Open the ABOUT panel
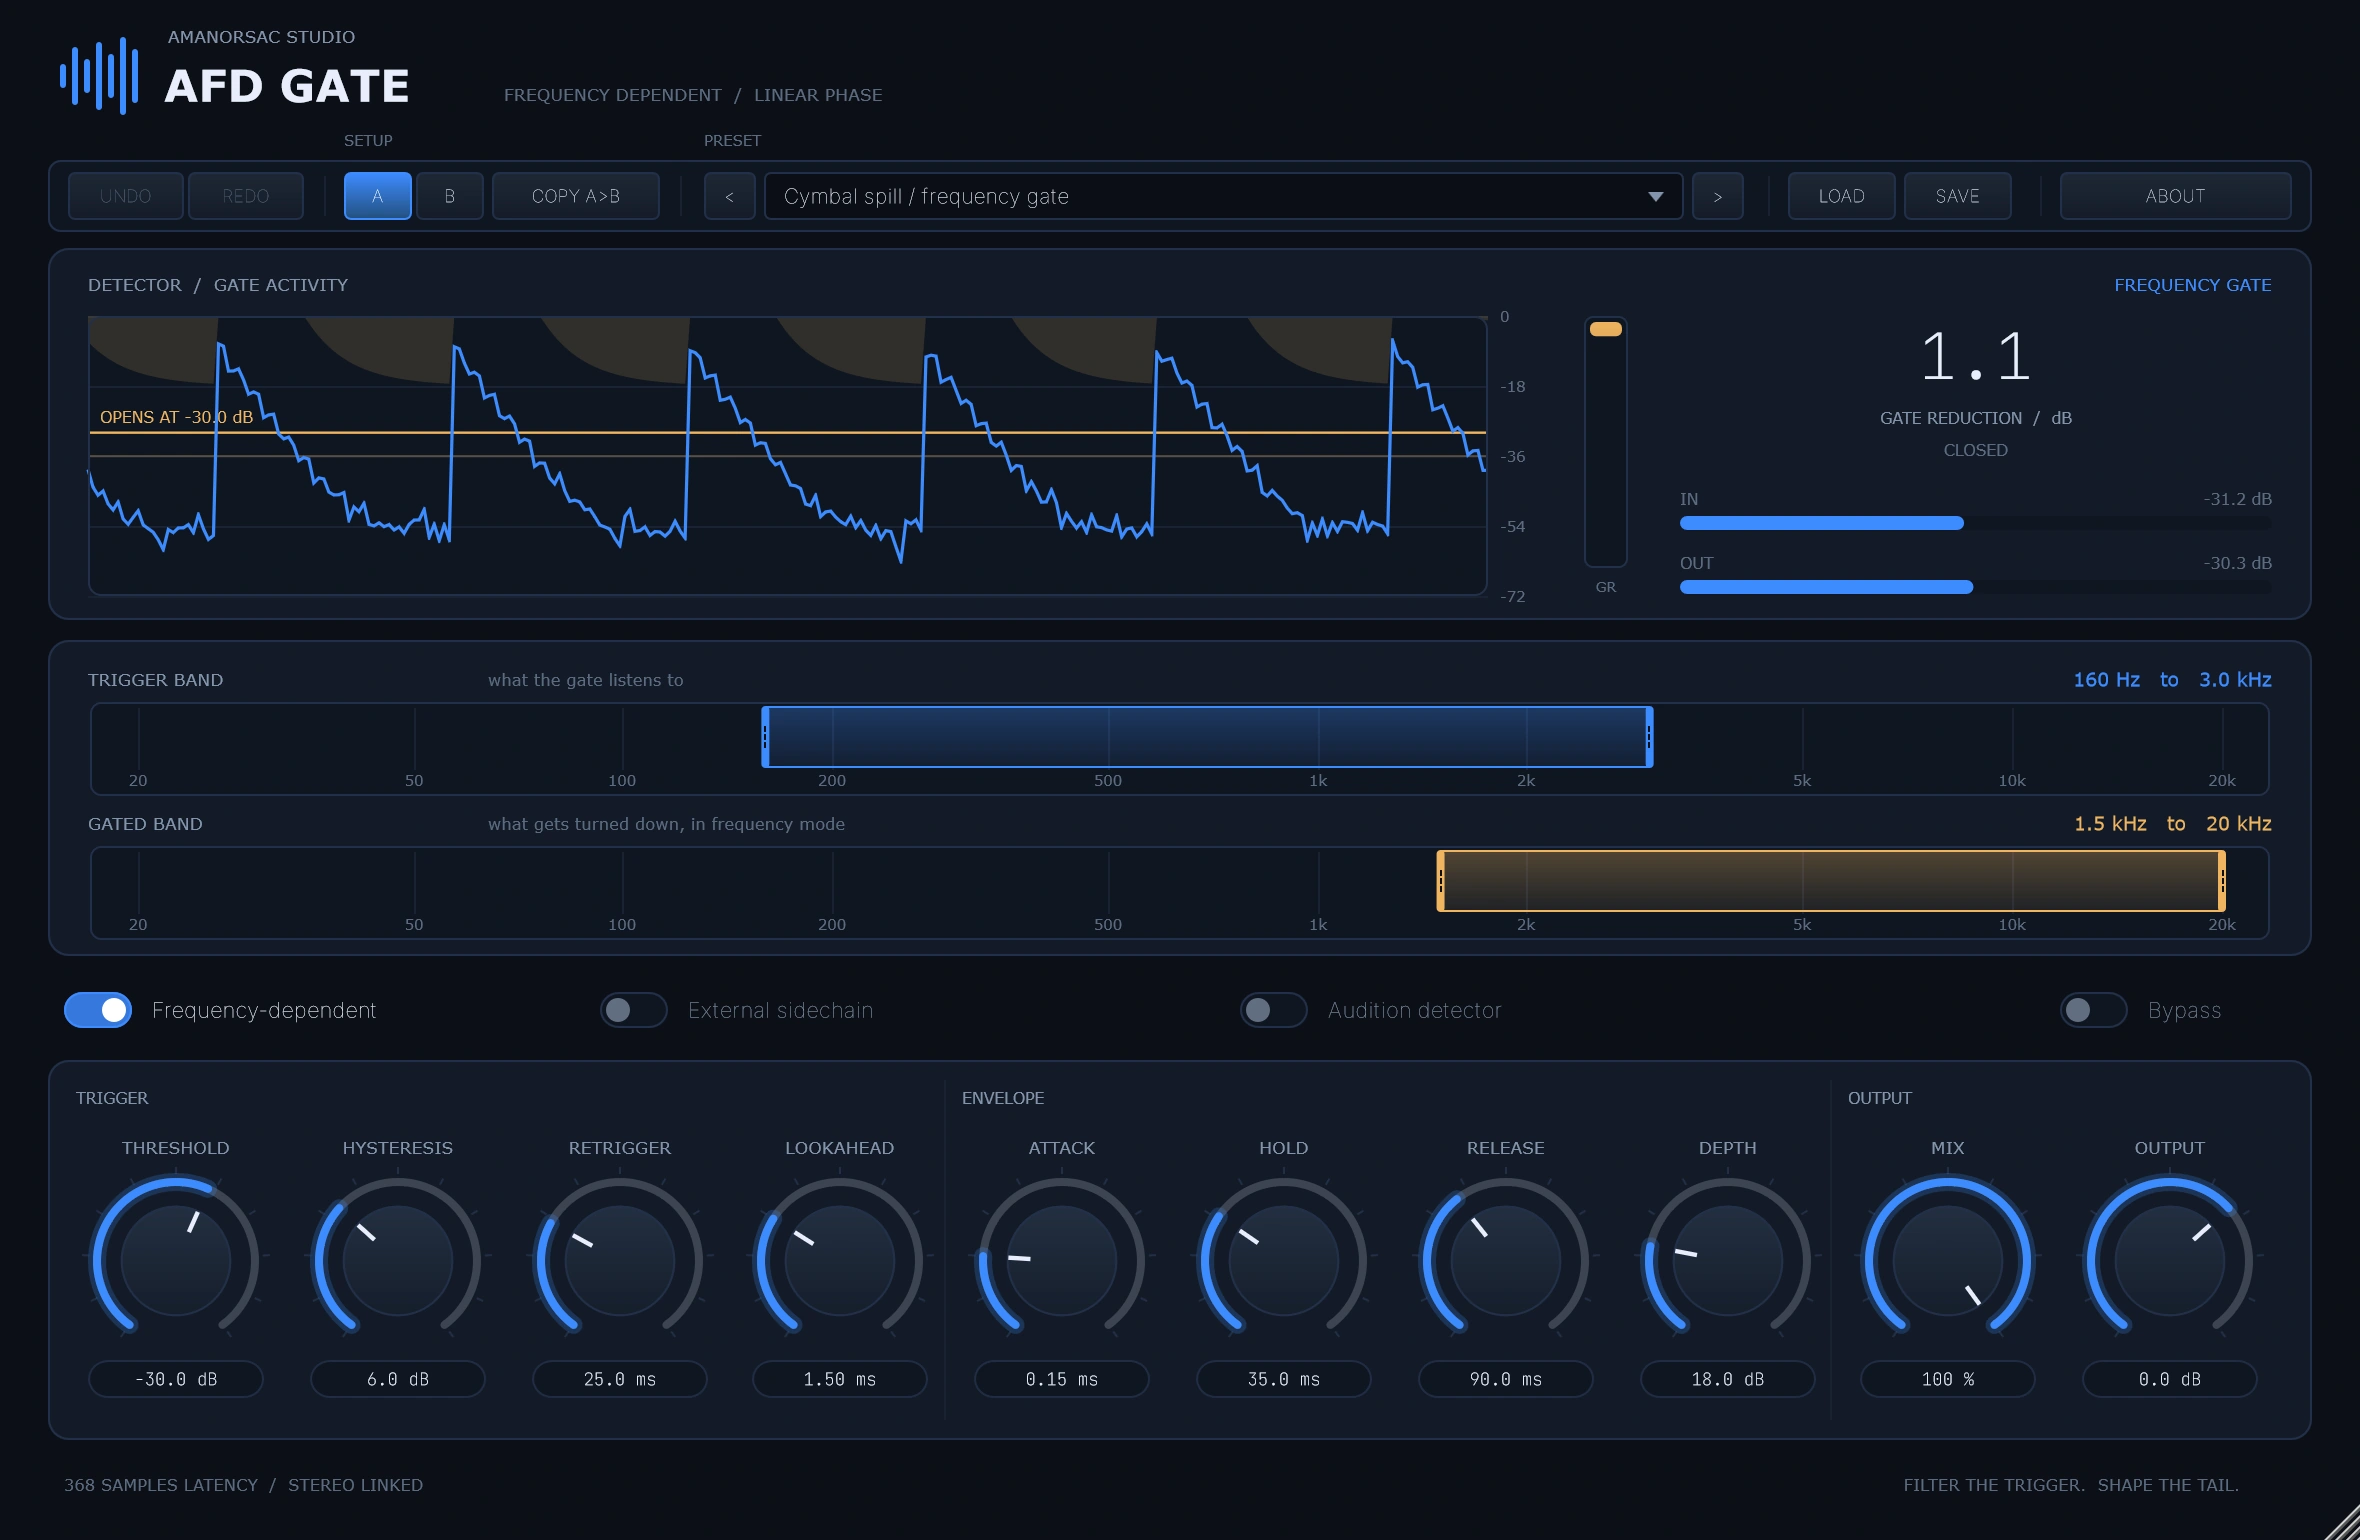 [x=2176, y=196]
